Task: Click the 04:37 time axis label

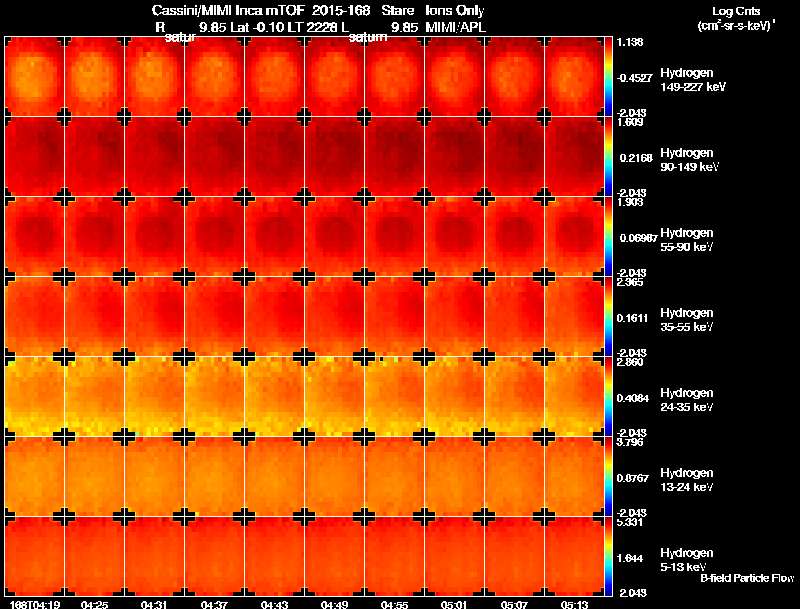Action: point(214,605)
